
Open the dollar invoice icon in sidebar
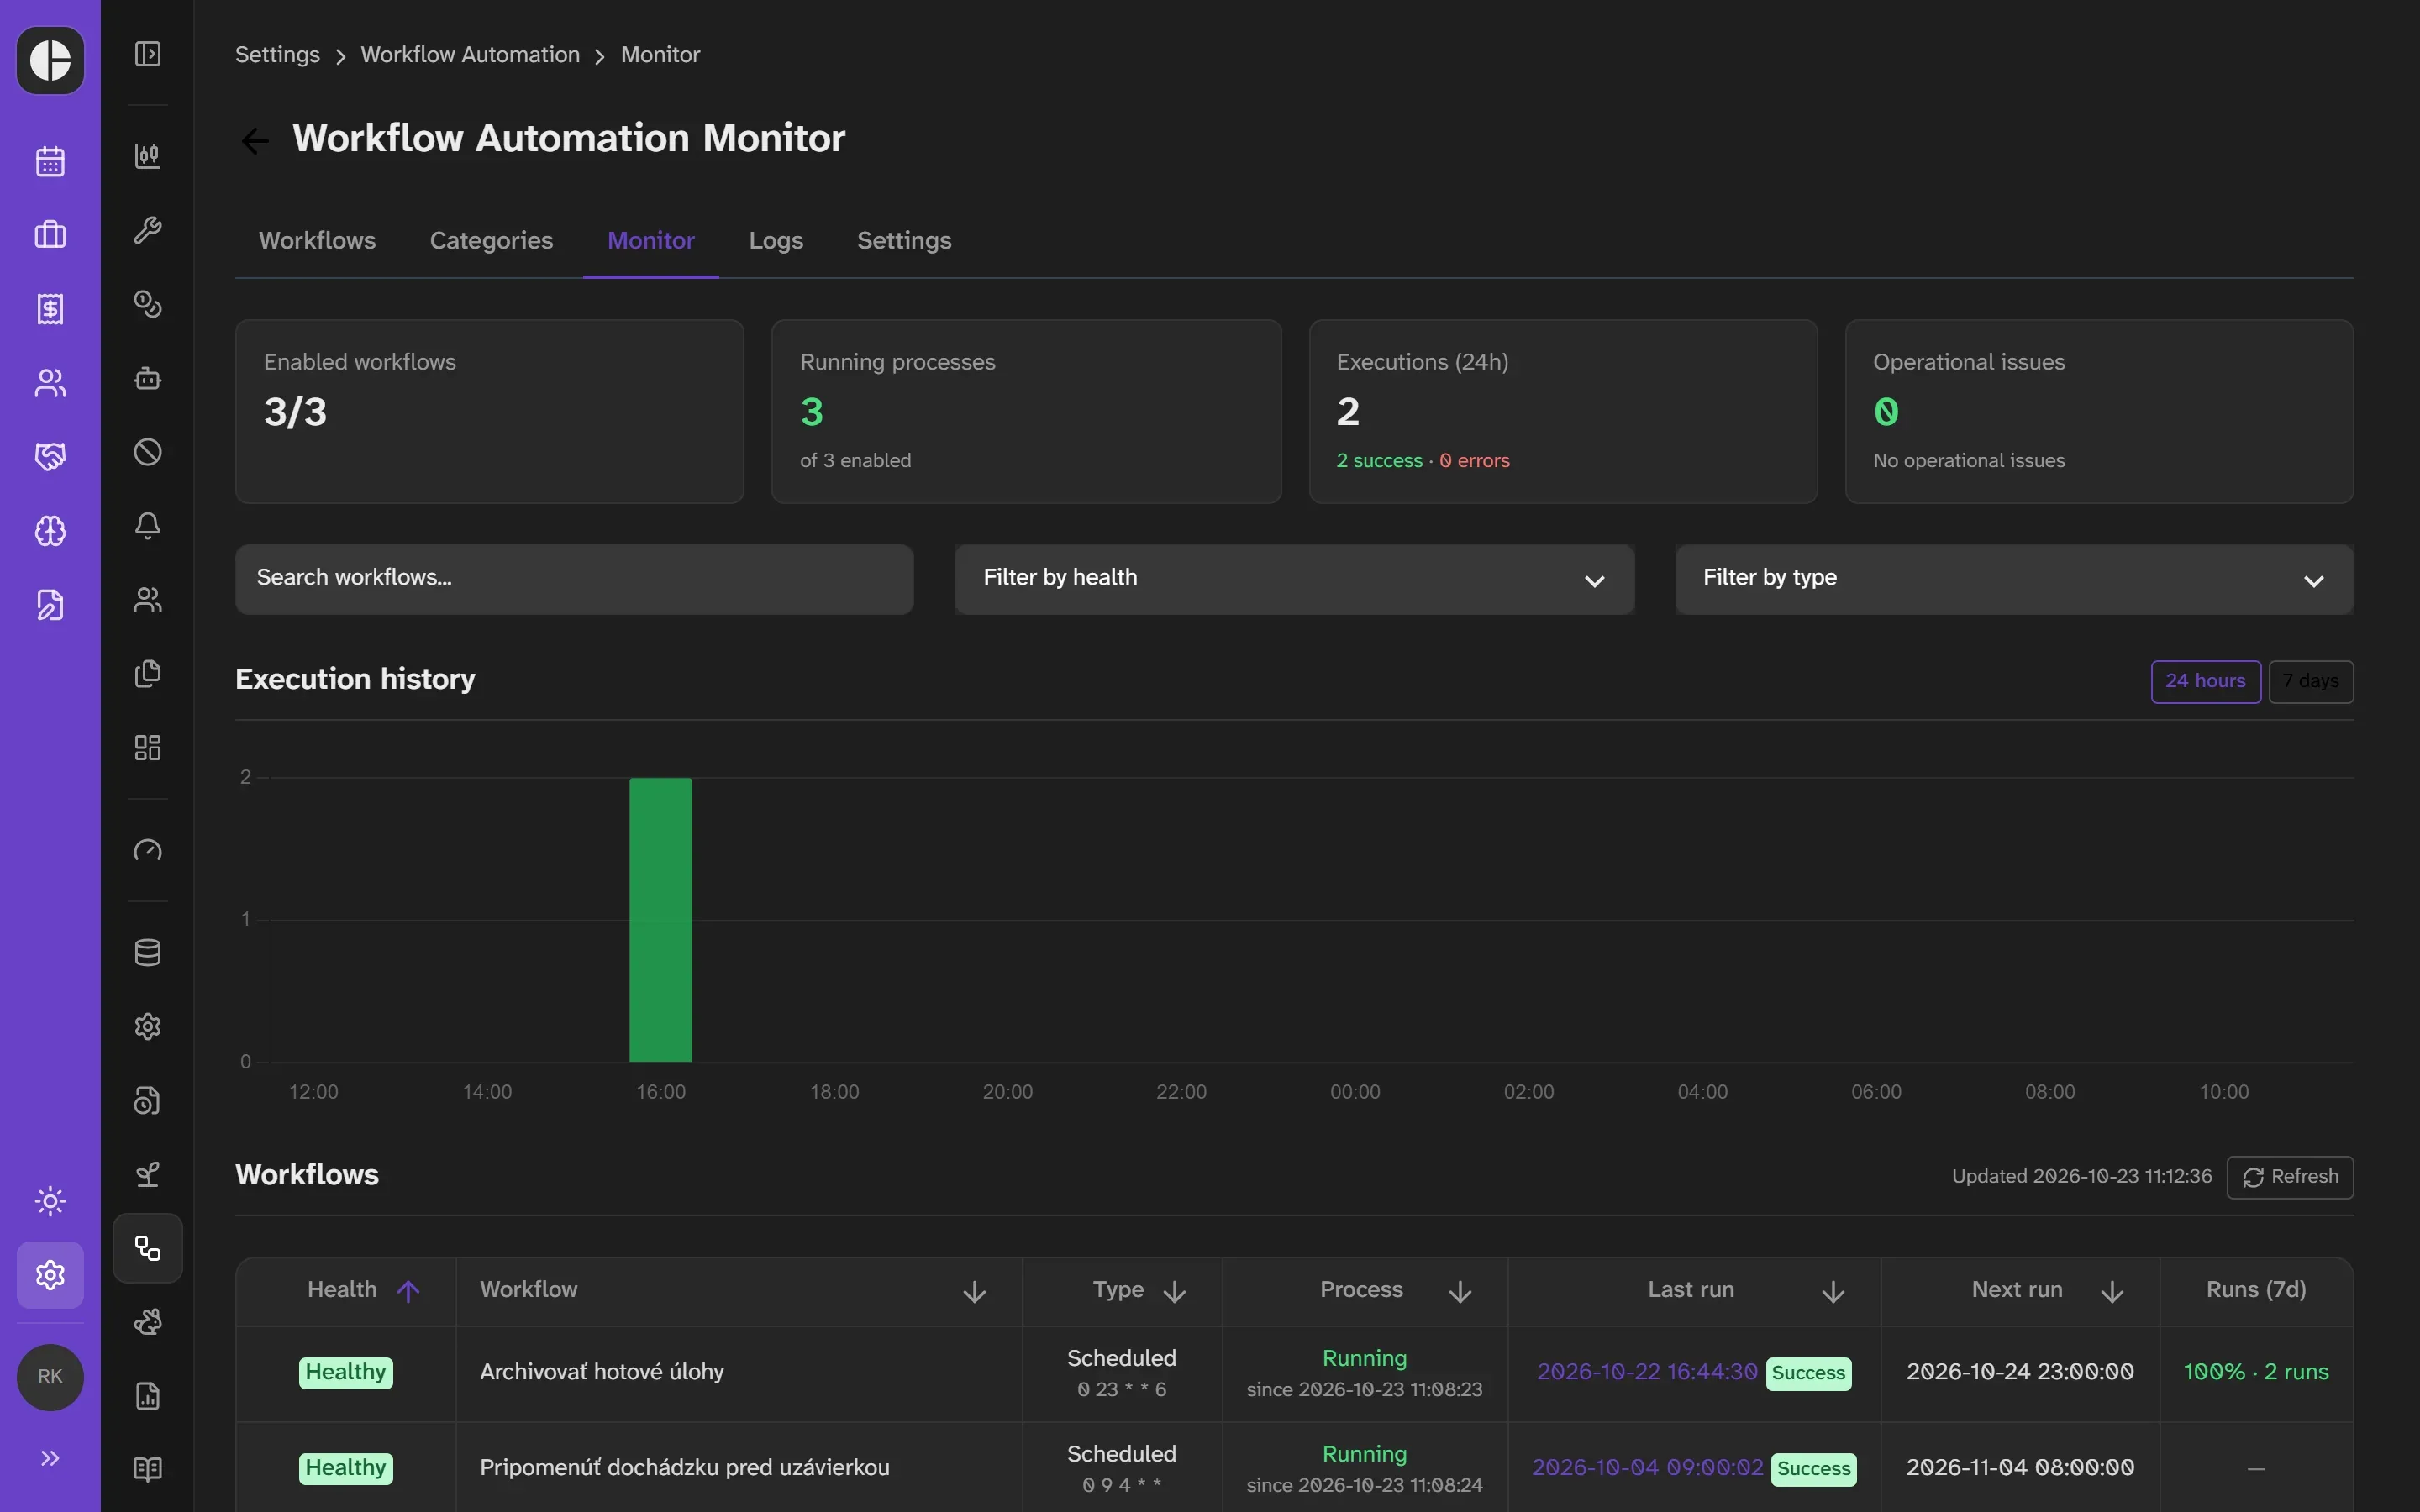click(x=50, y=309)
